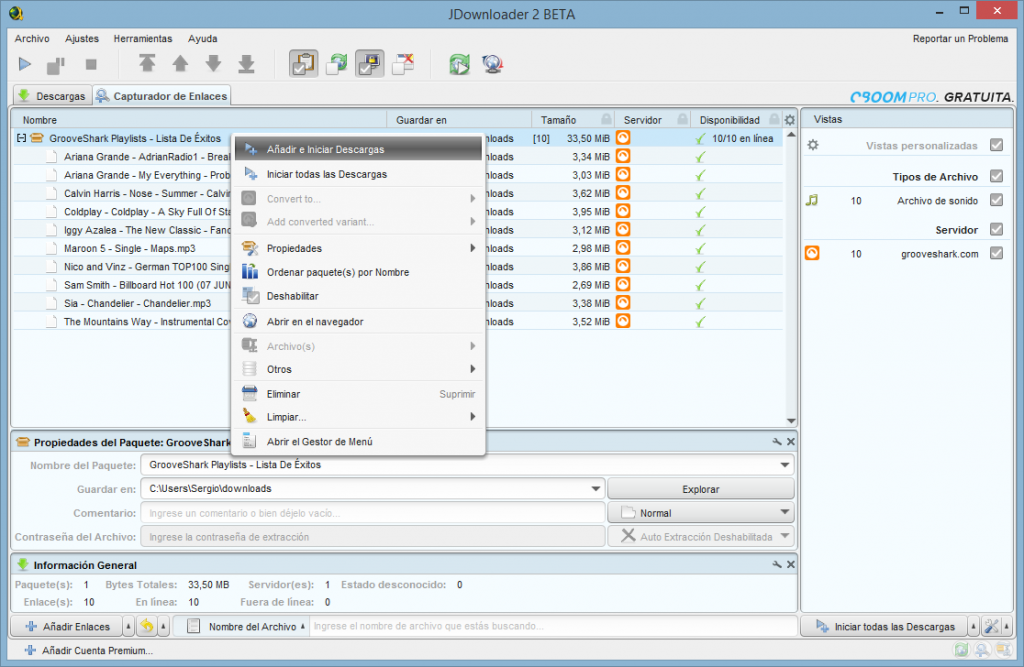Select Abrir en el navegador
This screenshot has width=1024, height=667.
pos(359,321)
